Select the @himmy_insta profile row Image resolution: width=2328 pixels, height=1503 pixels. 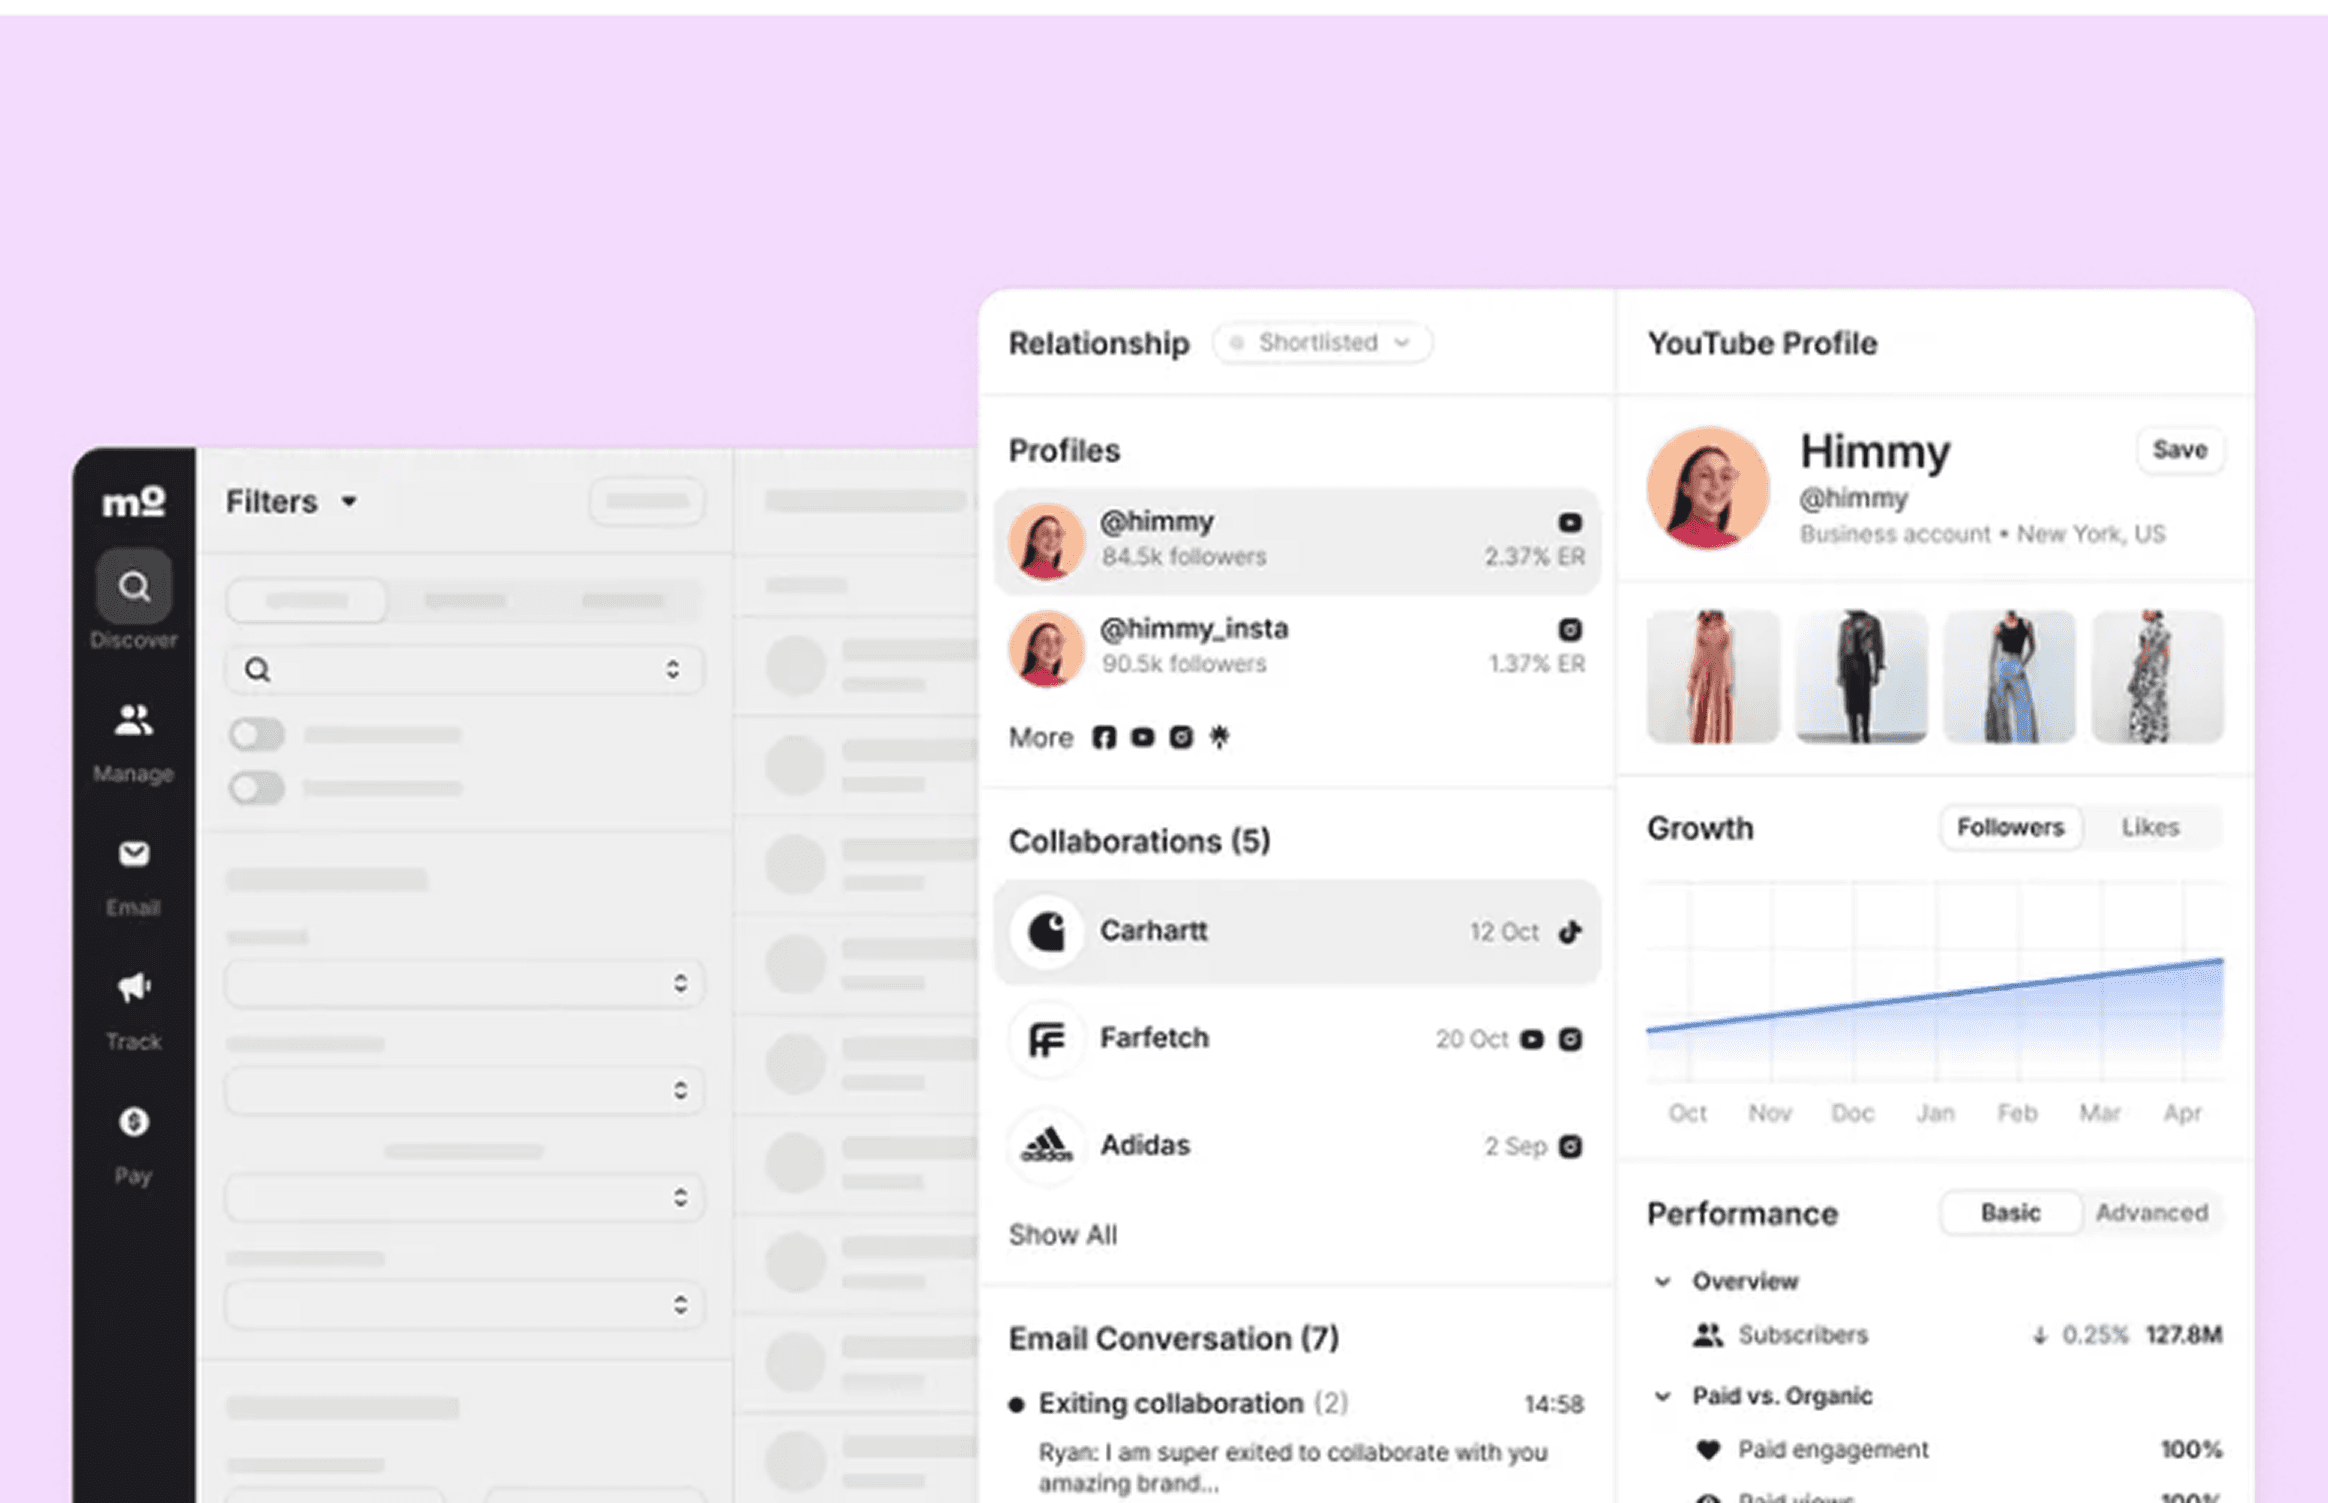(x=1297, y=647)
